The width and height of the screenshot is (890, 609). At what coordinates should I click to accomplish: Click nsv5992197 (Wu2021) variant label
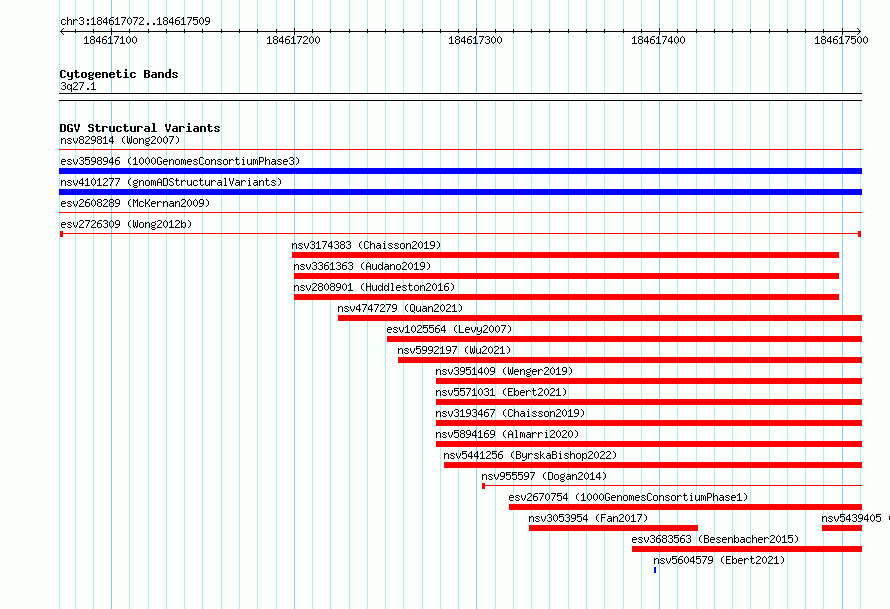click(x=454, y=350)
